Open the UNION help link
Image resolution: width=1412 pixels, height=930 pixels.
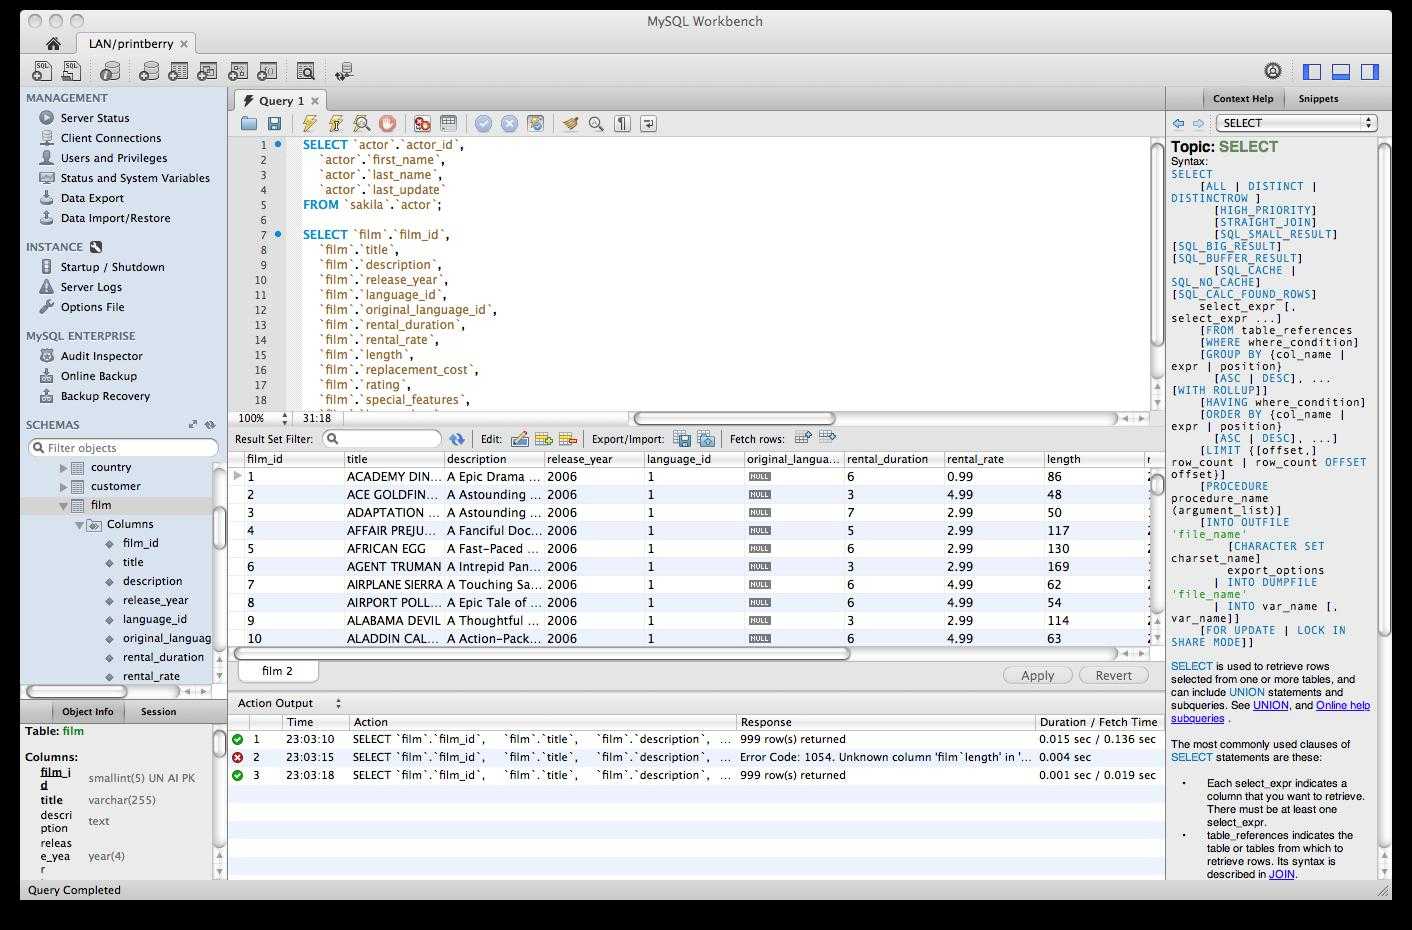click(x=1270, y=705)
